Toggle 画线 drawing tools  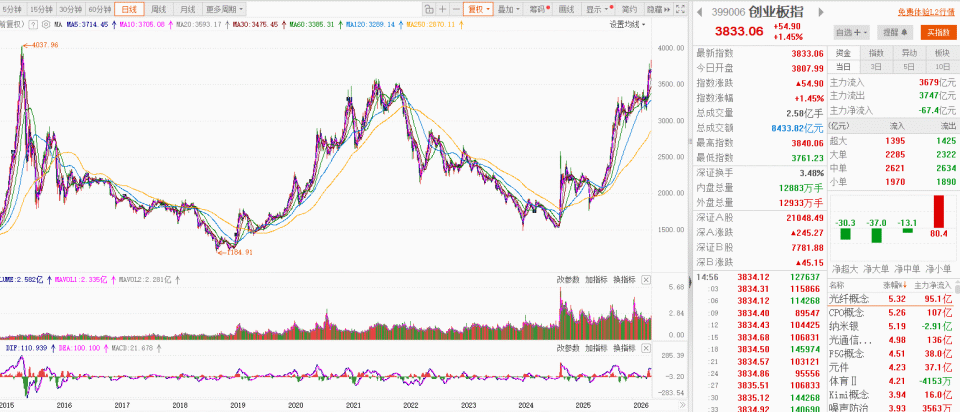(x=567, y=9)
